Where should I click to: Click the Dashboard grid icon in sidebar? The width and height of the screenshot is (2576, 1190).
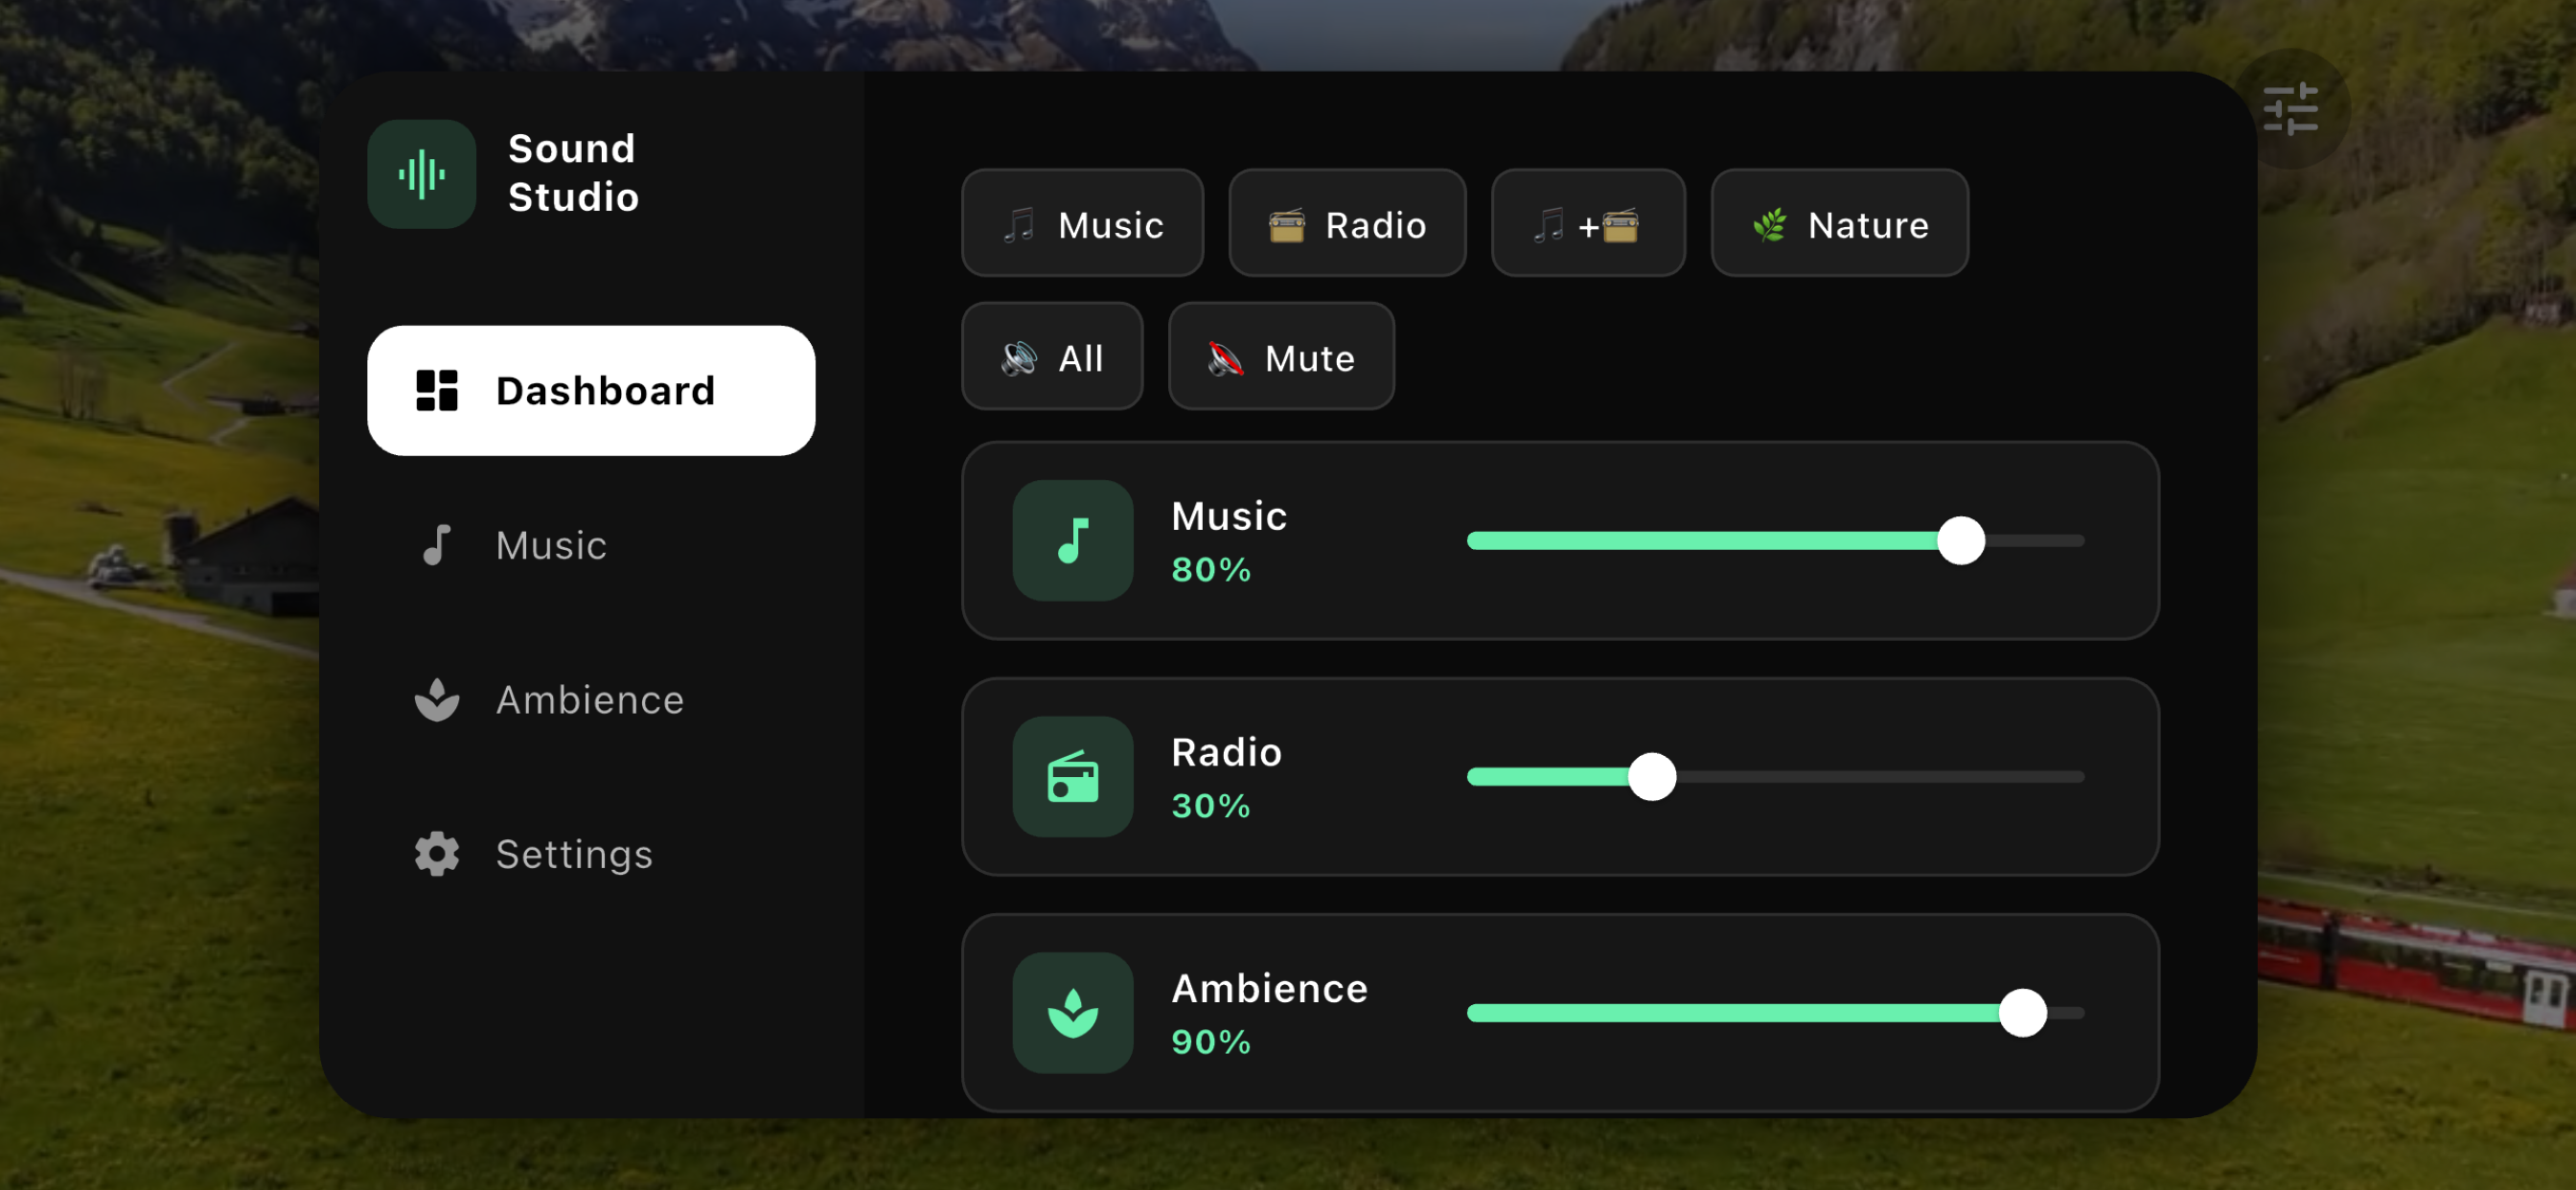click(x=437, y=391)
